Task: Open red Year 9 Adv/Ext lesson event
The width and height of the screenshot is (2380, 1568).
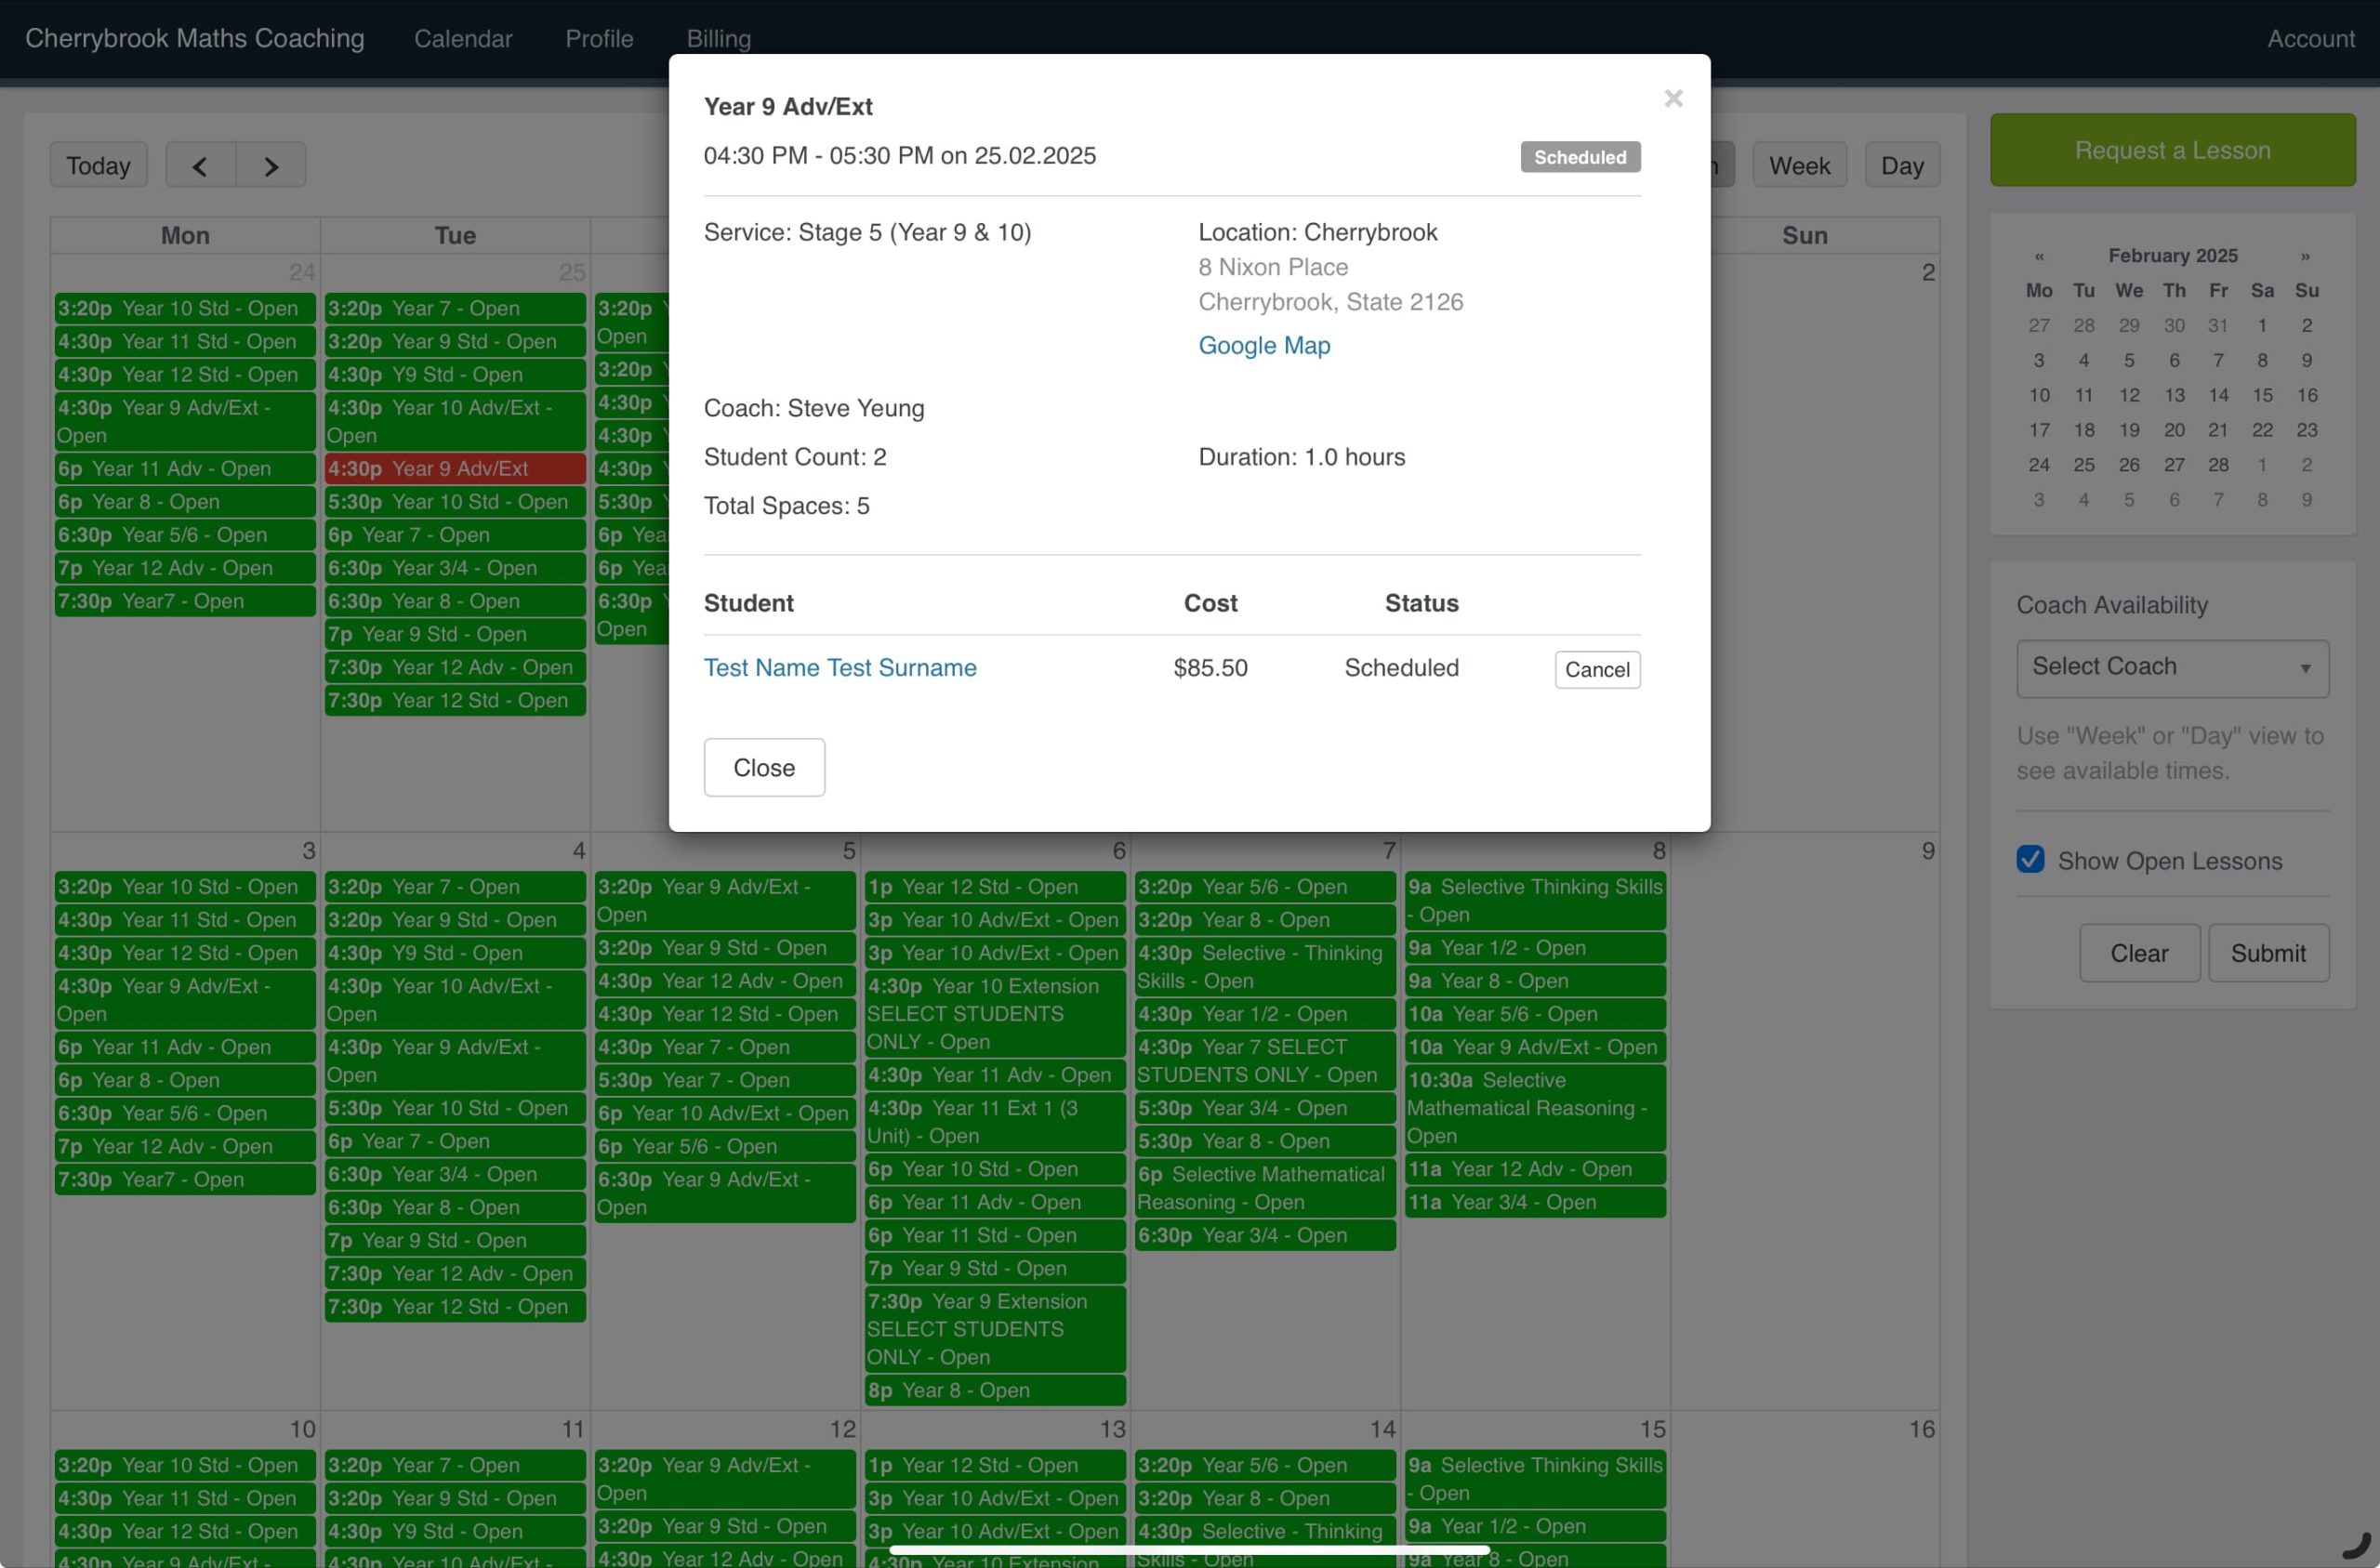Action: point(455,469)
